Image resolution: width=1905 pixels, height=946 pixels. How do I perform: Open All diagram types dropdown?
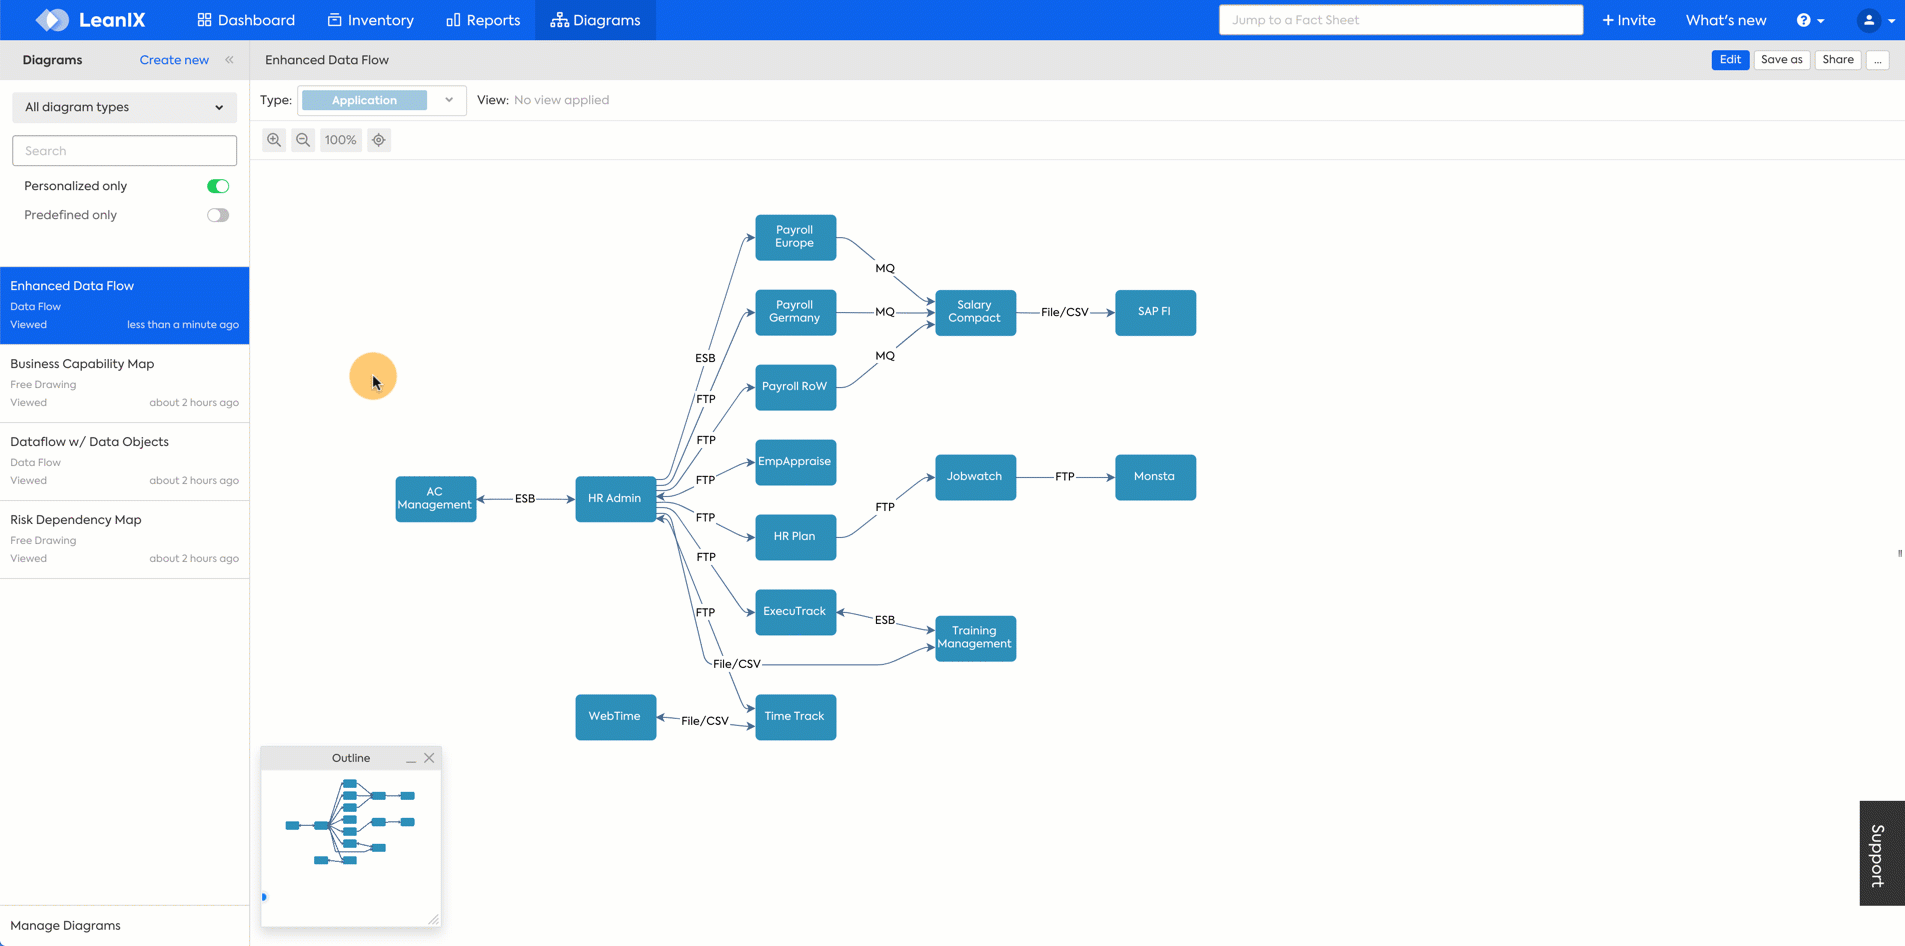pyautogui.click(x=124, y=107)
